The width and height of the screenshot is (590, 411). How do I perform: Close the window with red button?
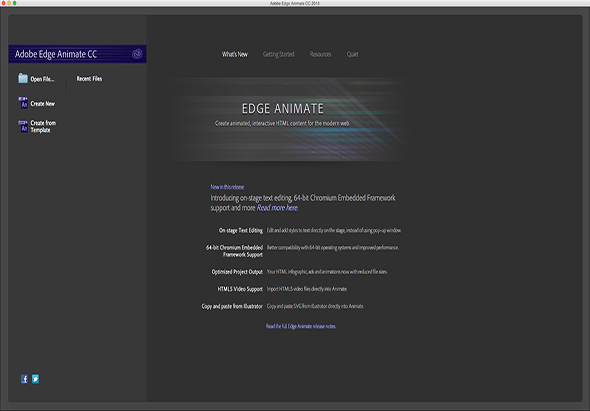pyautogui.click(x=3, y=3)
